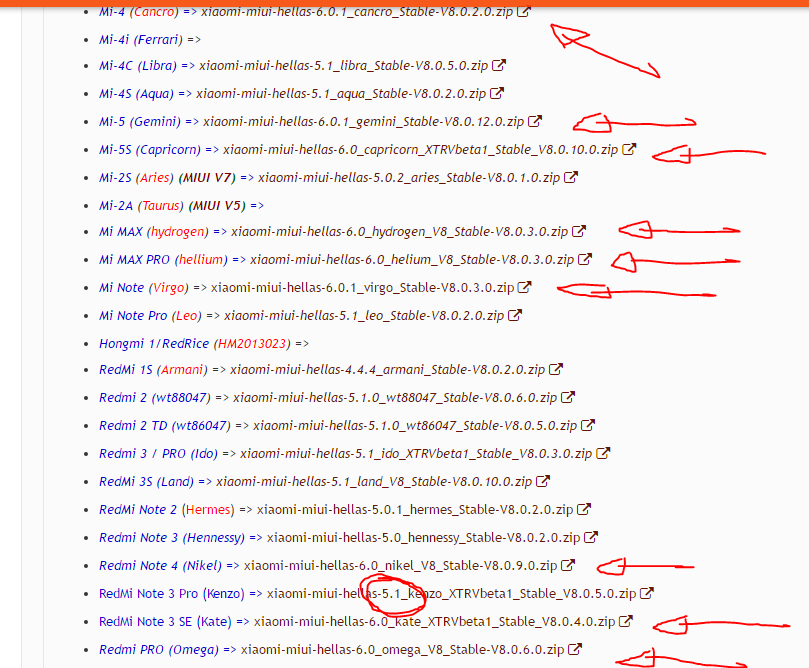809x668 pixels.
Task: Download the nikel V8 Stable V8.0.9.0 zip
Action: coord(400,565)
